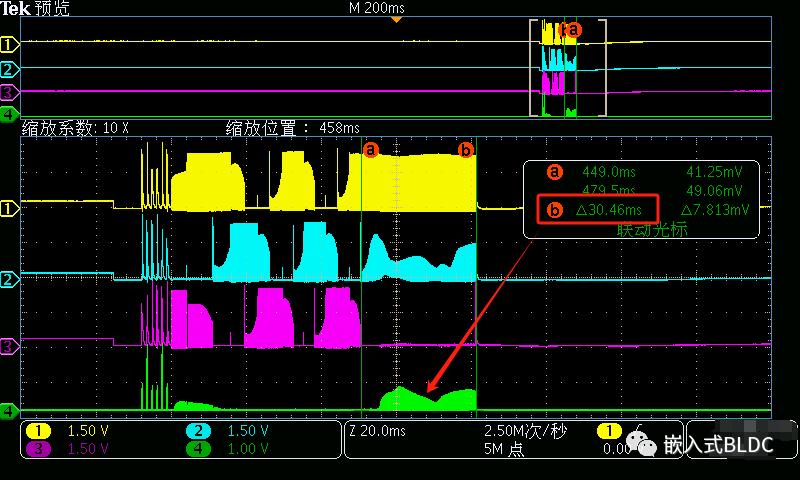Screen dimensions: 800x480
Task: Click cursor a label in zoomed waveform
Action: click(371, 149)
